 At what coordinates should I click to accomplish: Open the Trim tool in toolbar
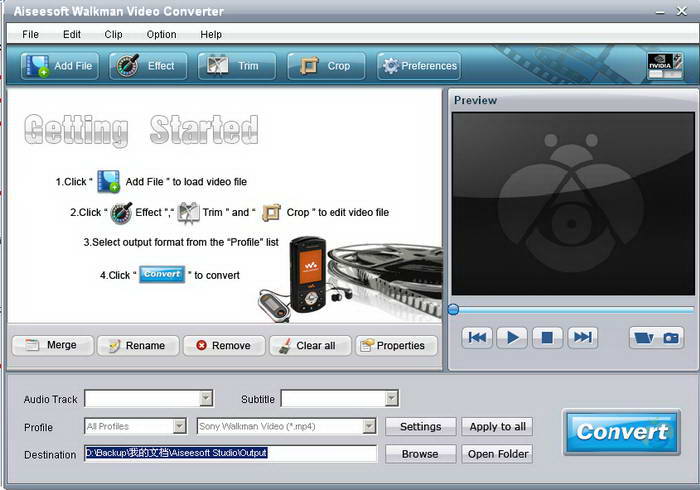237,66
